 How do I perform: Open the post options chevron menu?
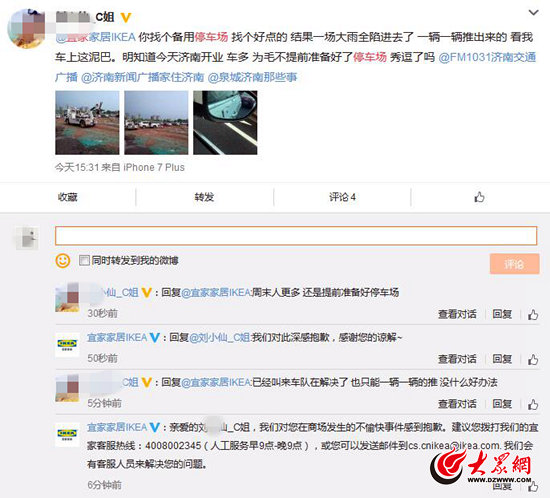[533, 13]
